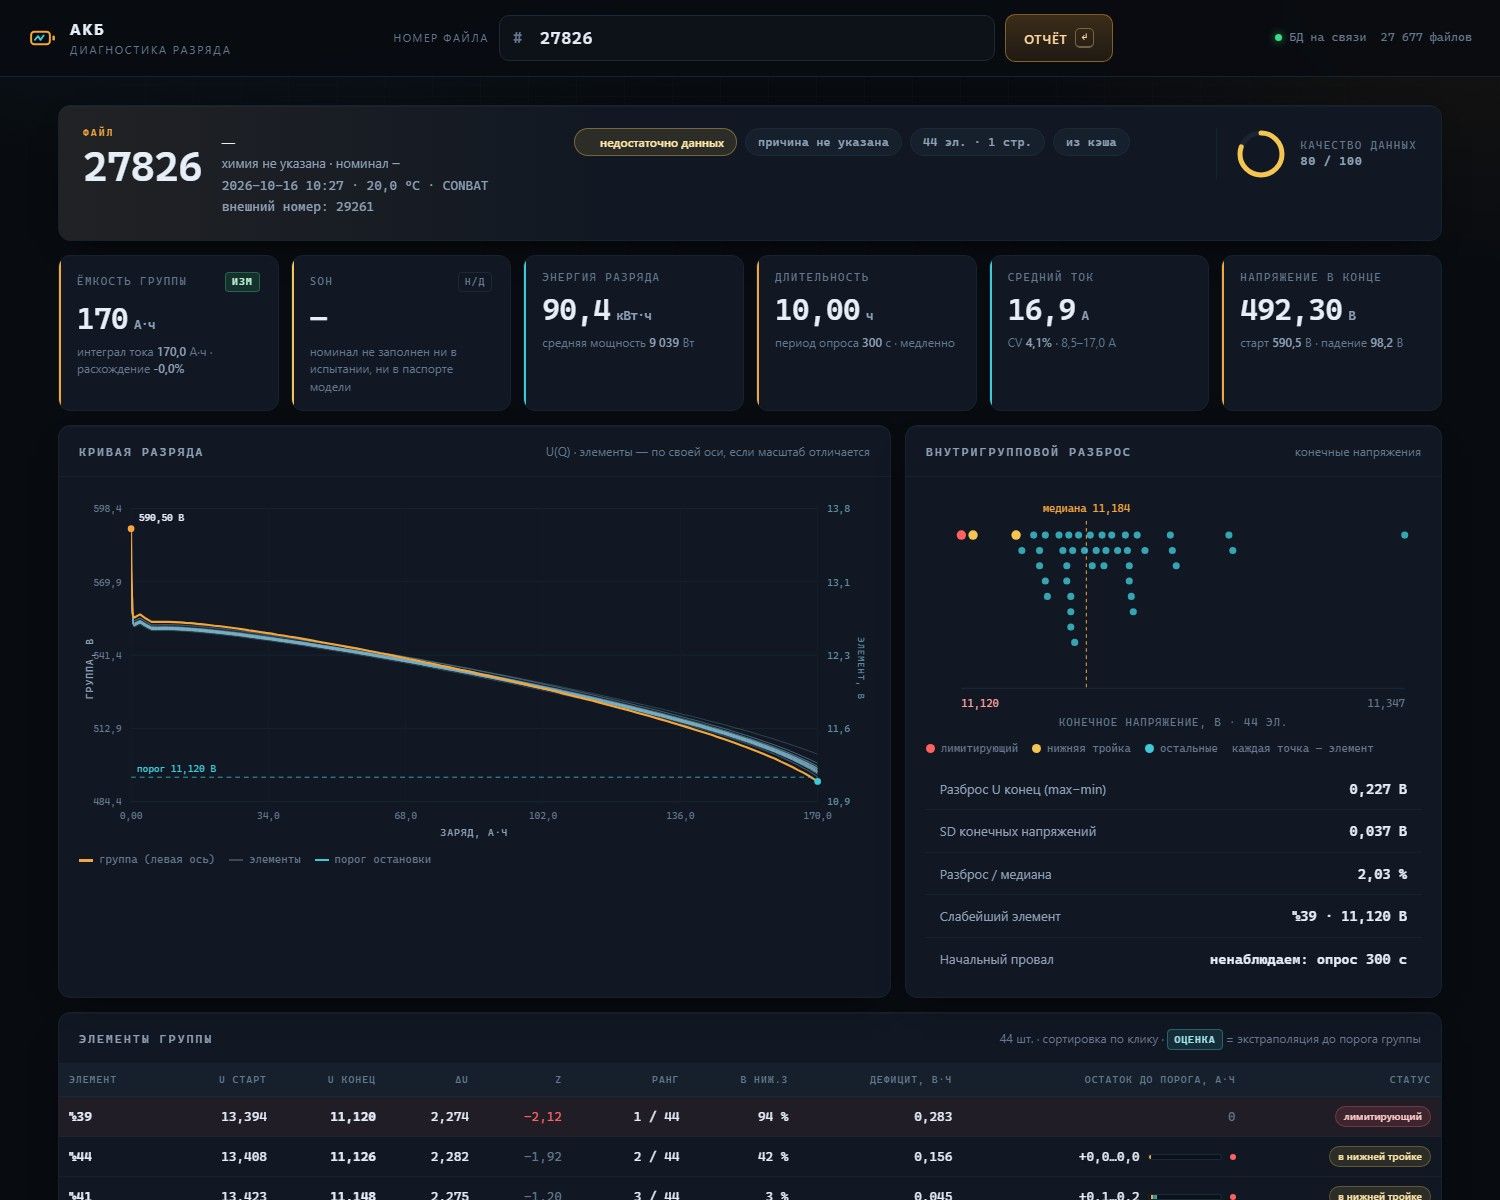Click the data quality ring gauge
Screen dimensions: 1500x1200
coord(1260,154)
